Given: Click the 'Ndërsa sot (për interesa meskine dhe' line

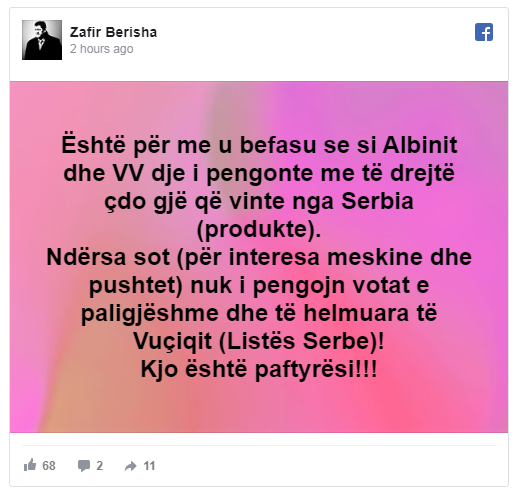Looking at the screenshot, I should tap(259, 258).
